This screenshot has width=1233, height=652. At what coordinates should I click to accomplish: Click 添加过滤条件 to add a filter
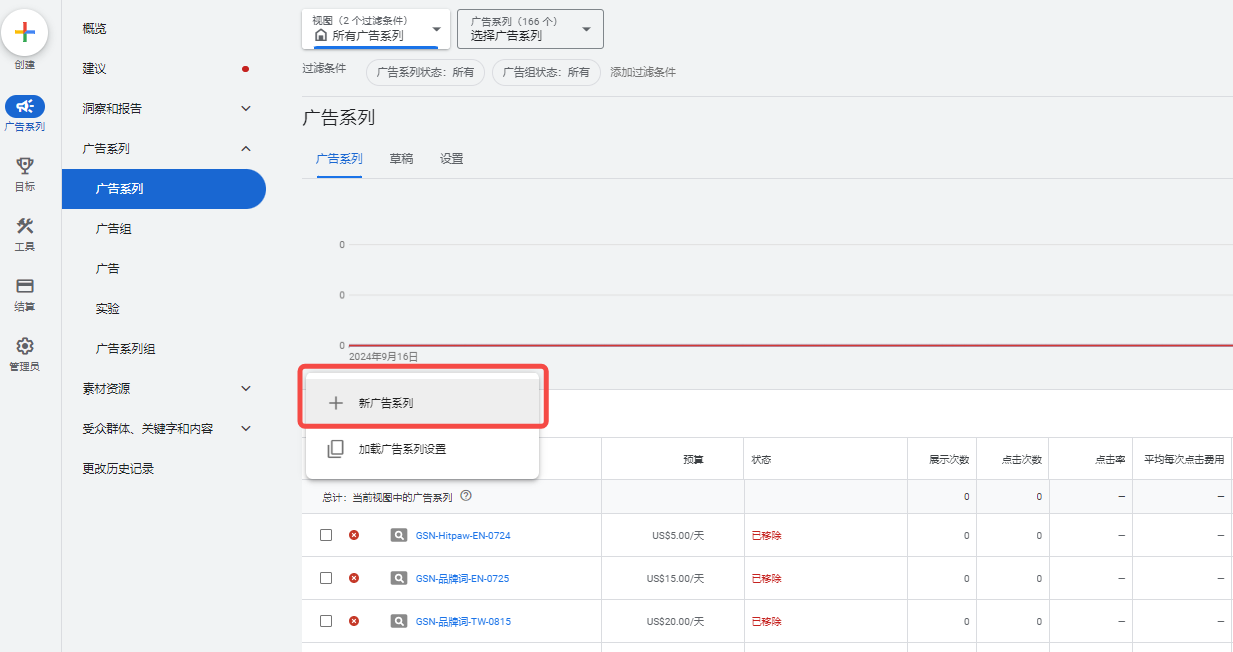click(x=643, y=72)
